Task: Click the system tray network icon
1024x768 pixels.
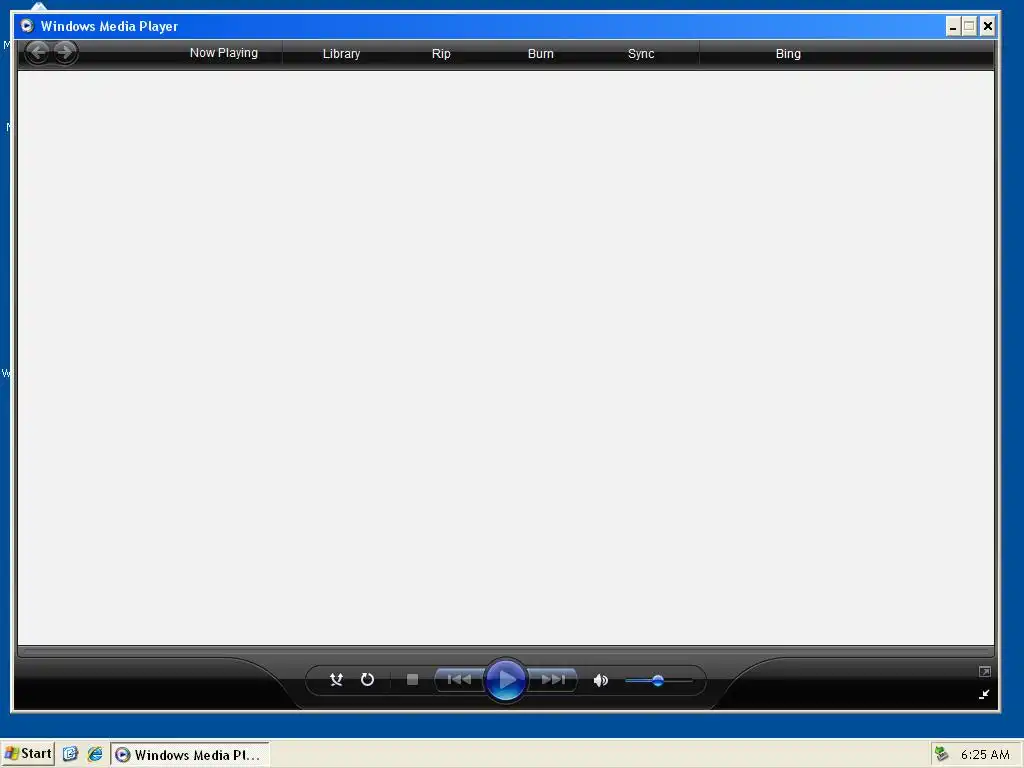Action: pyautogui.click(x=941, y=754)
